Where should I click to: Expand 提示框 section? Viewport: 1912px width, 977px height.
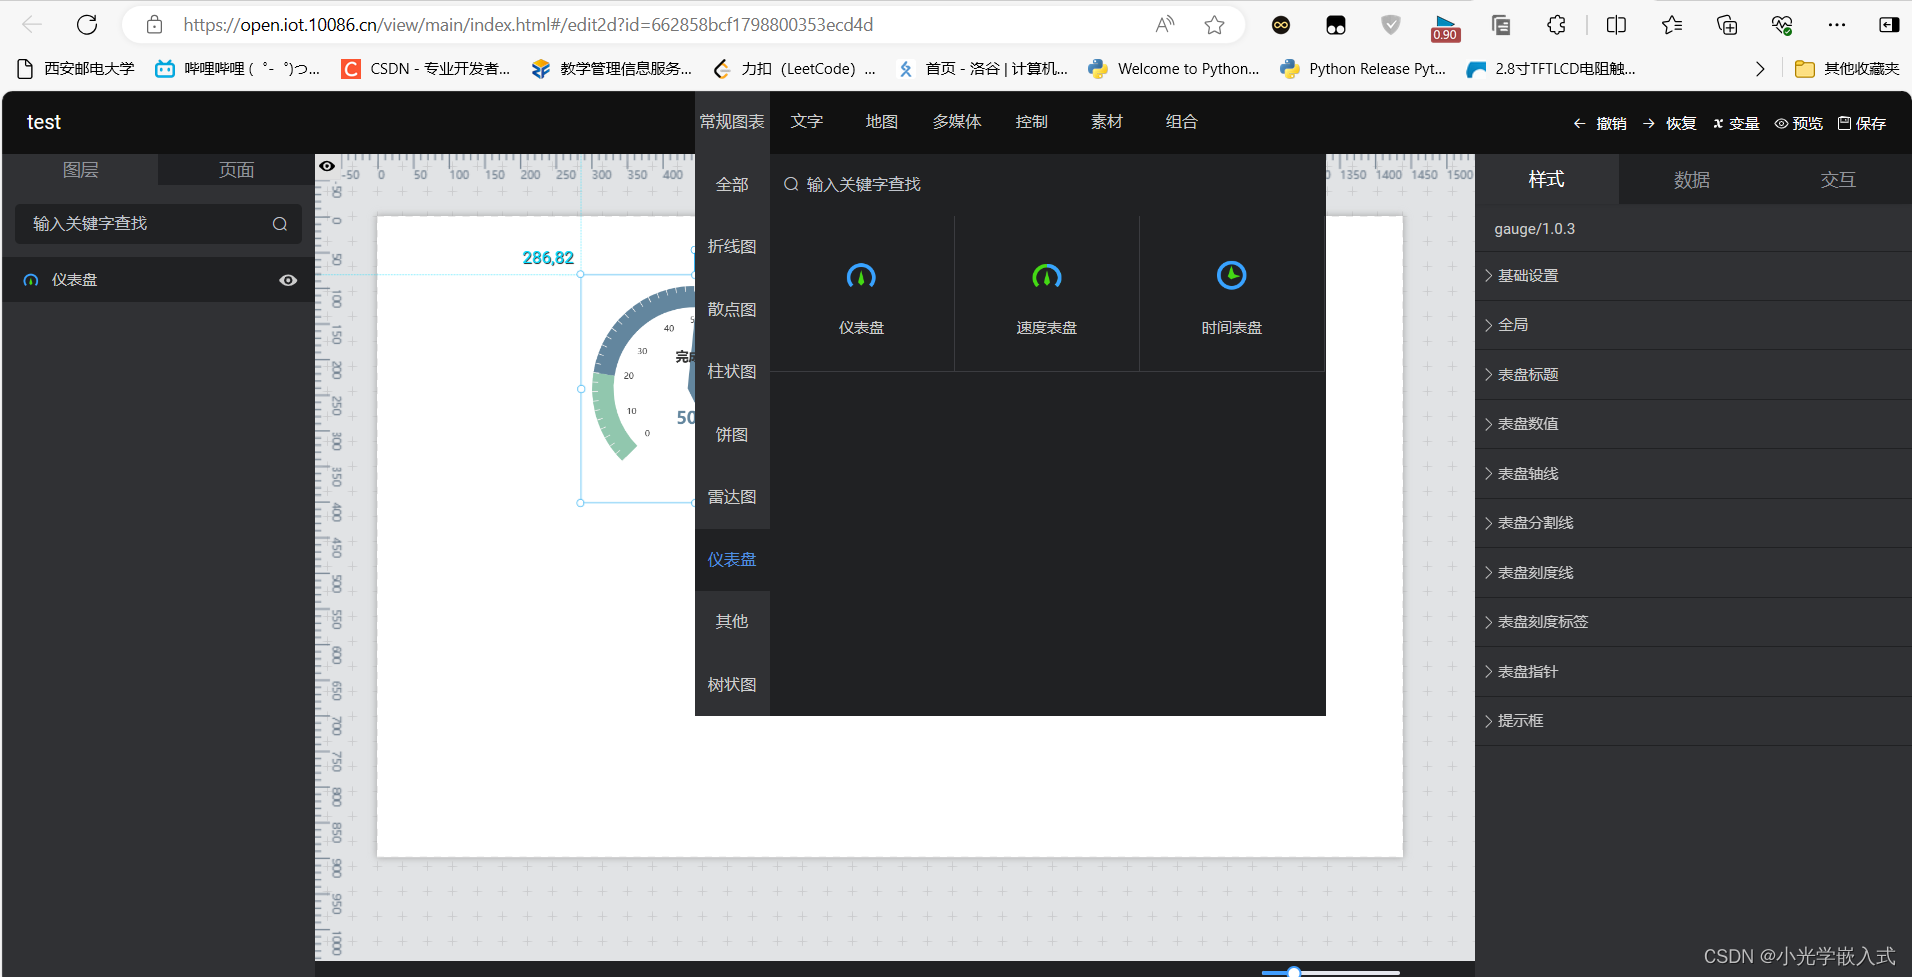(1693, 721)
